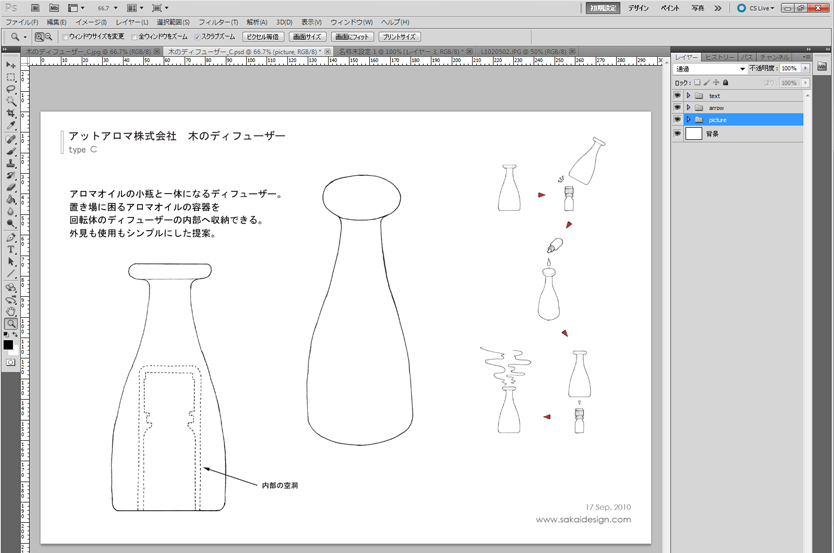Open the blend mode dropdown (通過)
Image resolution: width=834 pixels, height=553 pixels.
[710, 69]
